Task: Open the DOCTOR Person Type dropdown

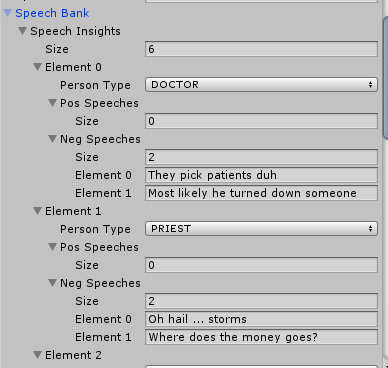Action: 261,85
